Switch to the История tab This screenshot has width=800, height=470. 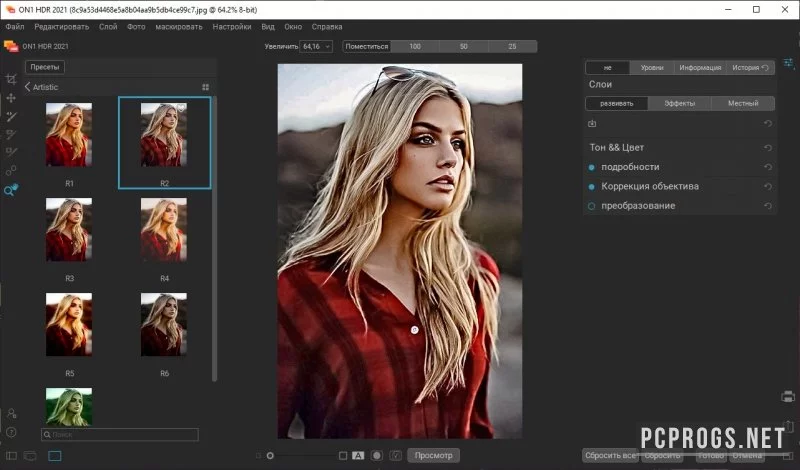pos(750,67)
